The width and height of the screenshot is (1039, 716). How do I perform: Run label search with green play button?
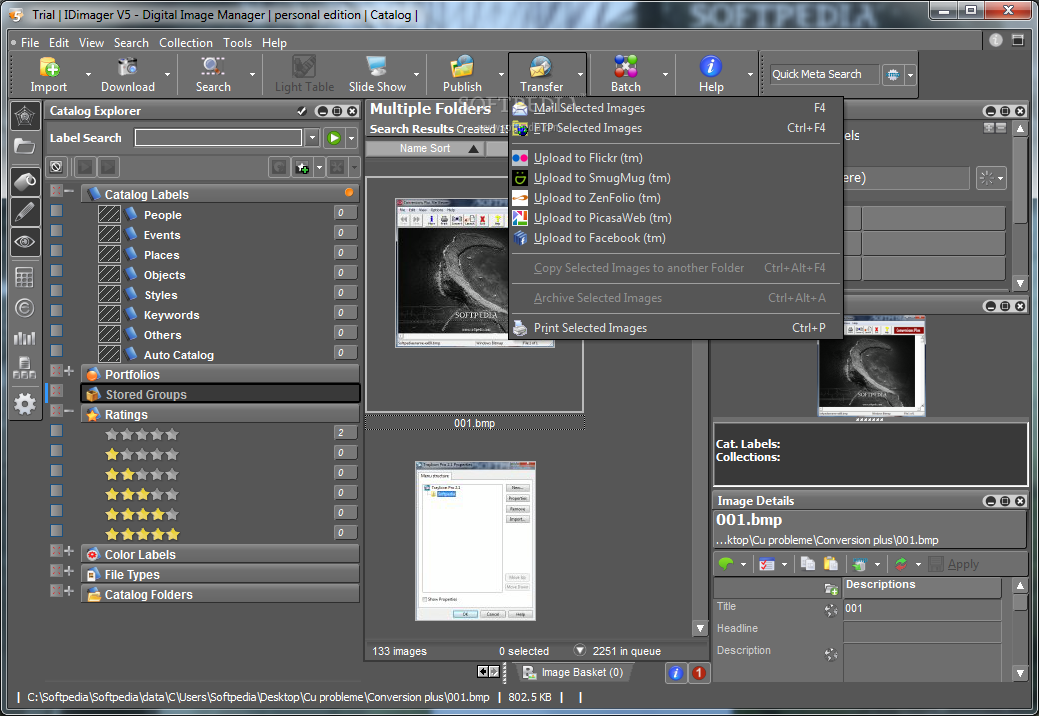[x=334, y=138]
